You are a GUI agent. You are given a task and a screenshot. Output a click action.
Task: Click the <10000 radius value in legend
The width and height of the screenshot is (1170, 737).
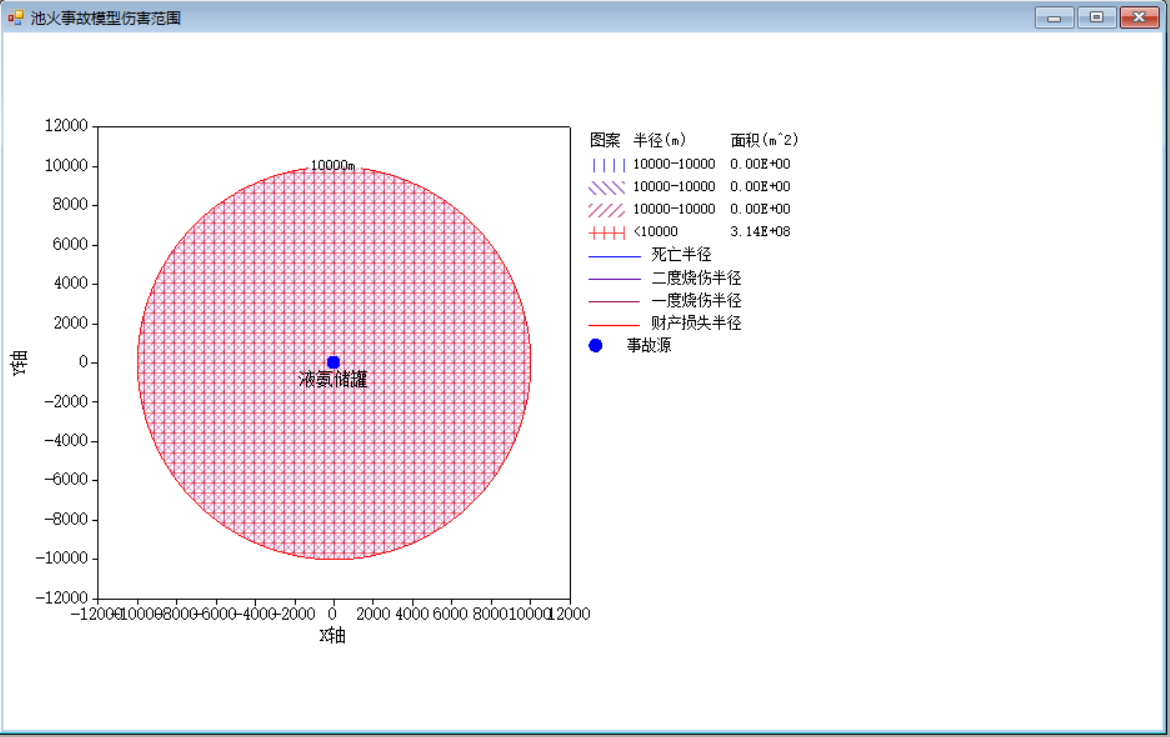656,232
